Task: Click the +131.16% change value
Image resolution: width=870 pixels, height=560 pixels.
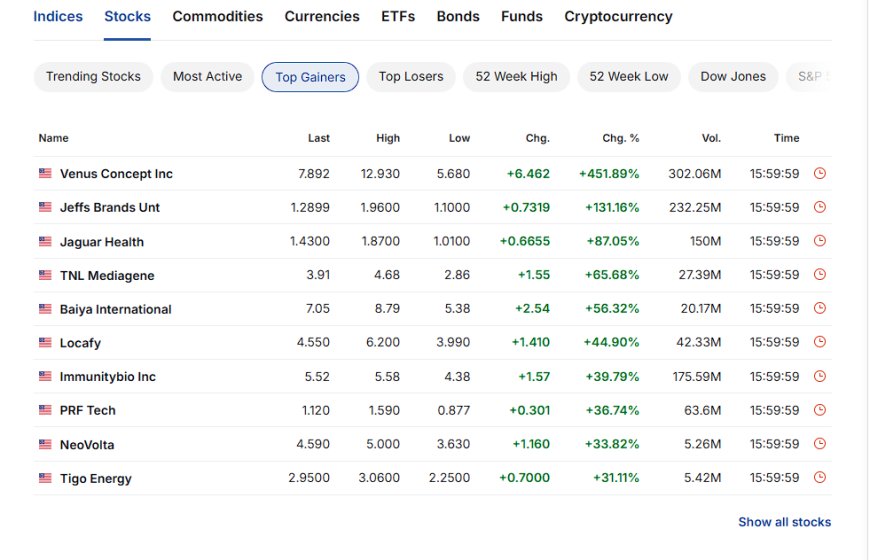Action: click(x=612, y=208)
